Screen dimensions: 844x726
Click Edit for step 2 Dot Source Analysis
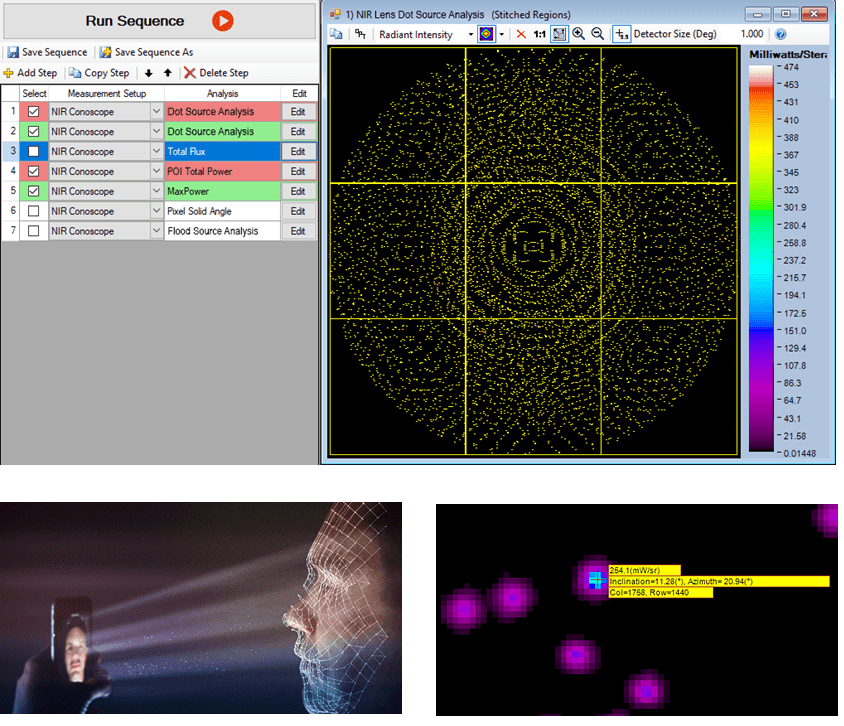[x=298, y=131]
